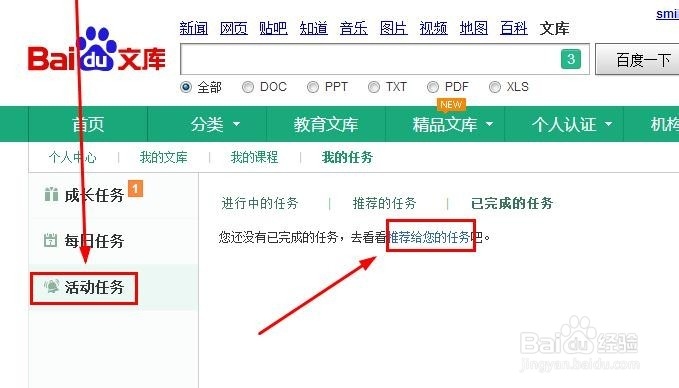Expand the 精品文库 dropdown arrow
The image size is (679, 388).
pyautogui.click(x=489, y=124)
